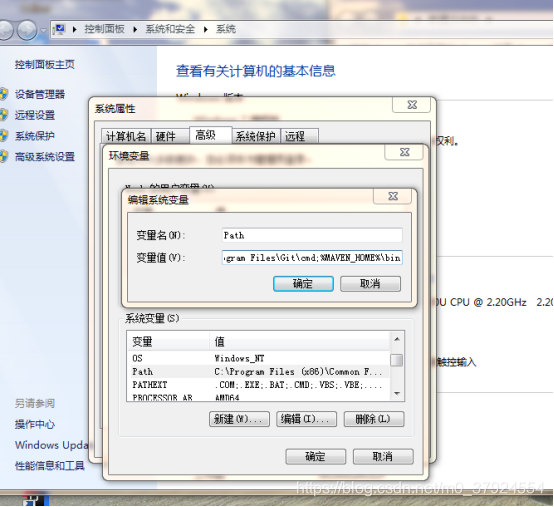Click the system variables scrollbar thumb
Image resolution: width=554 pixels, height=507 pixels.
point(397,360)
